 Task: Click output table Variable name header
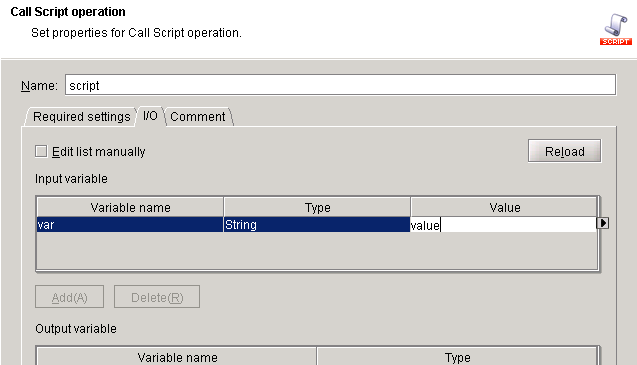[177, 356]
